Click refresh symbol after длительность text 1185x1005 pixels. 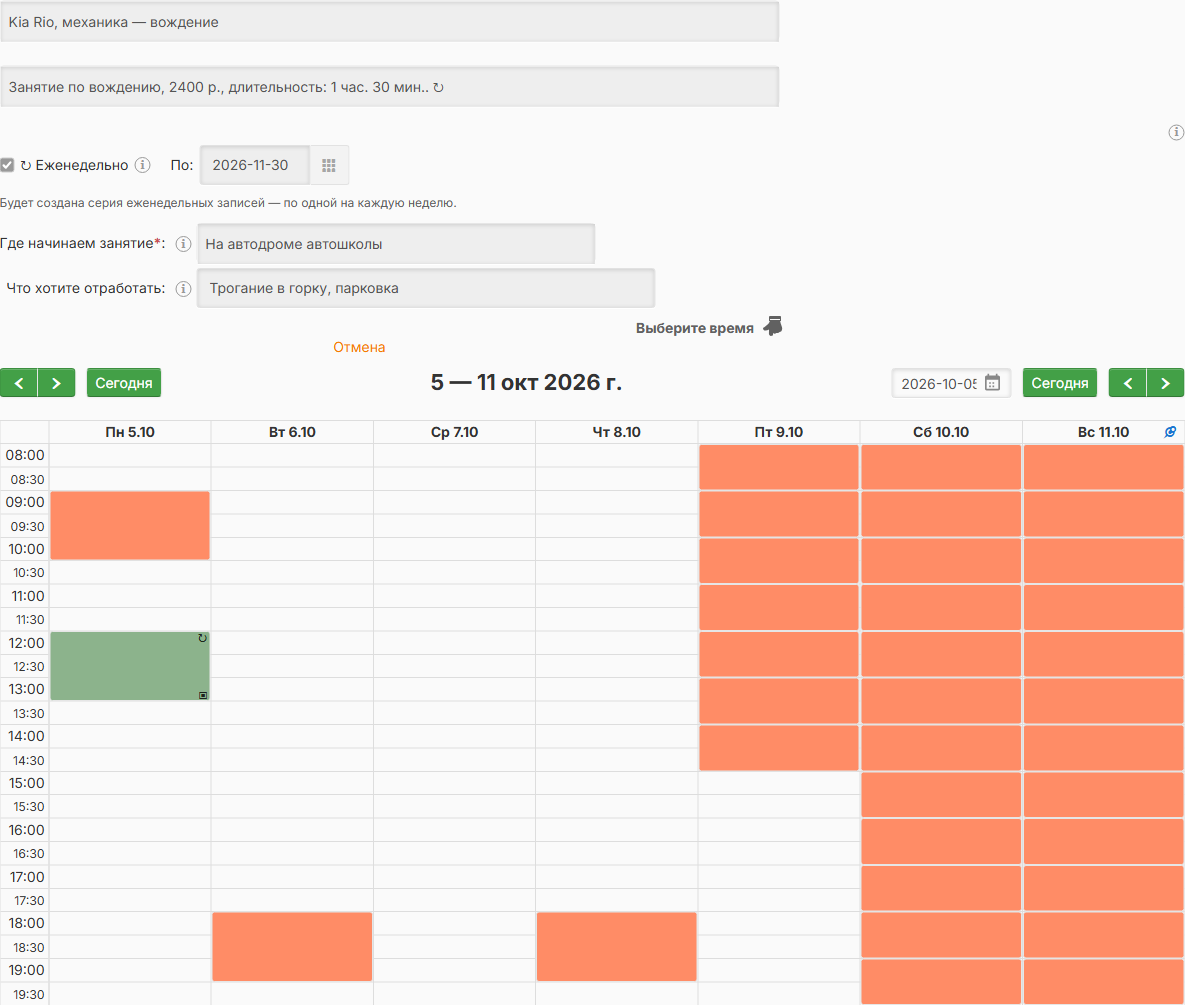tap(438, 88)
